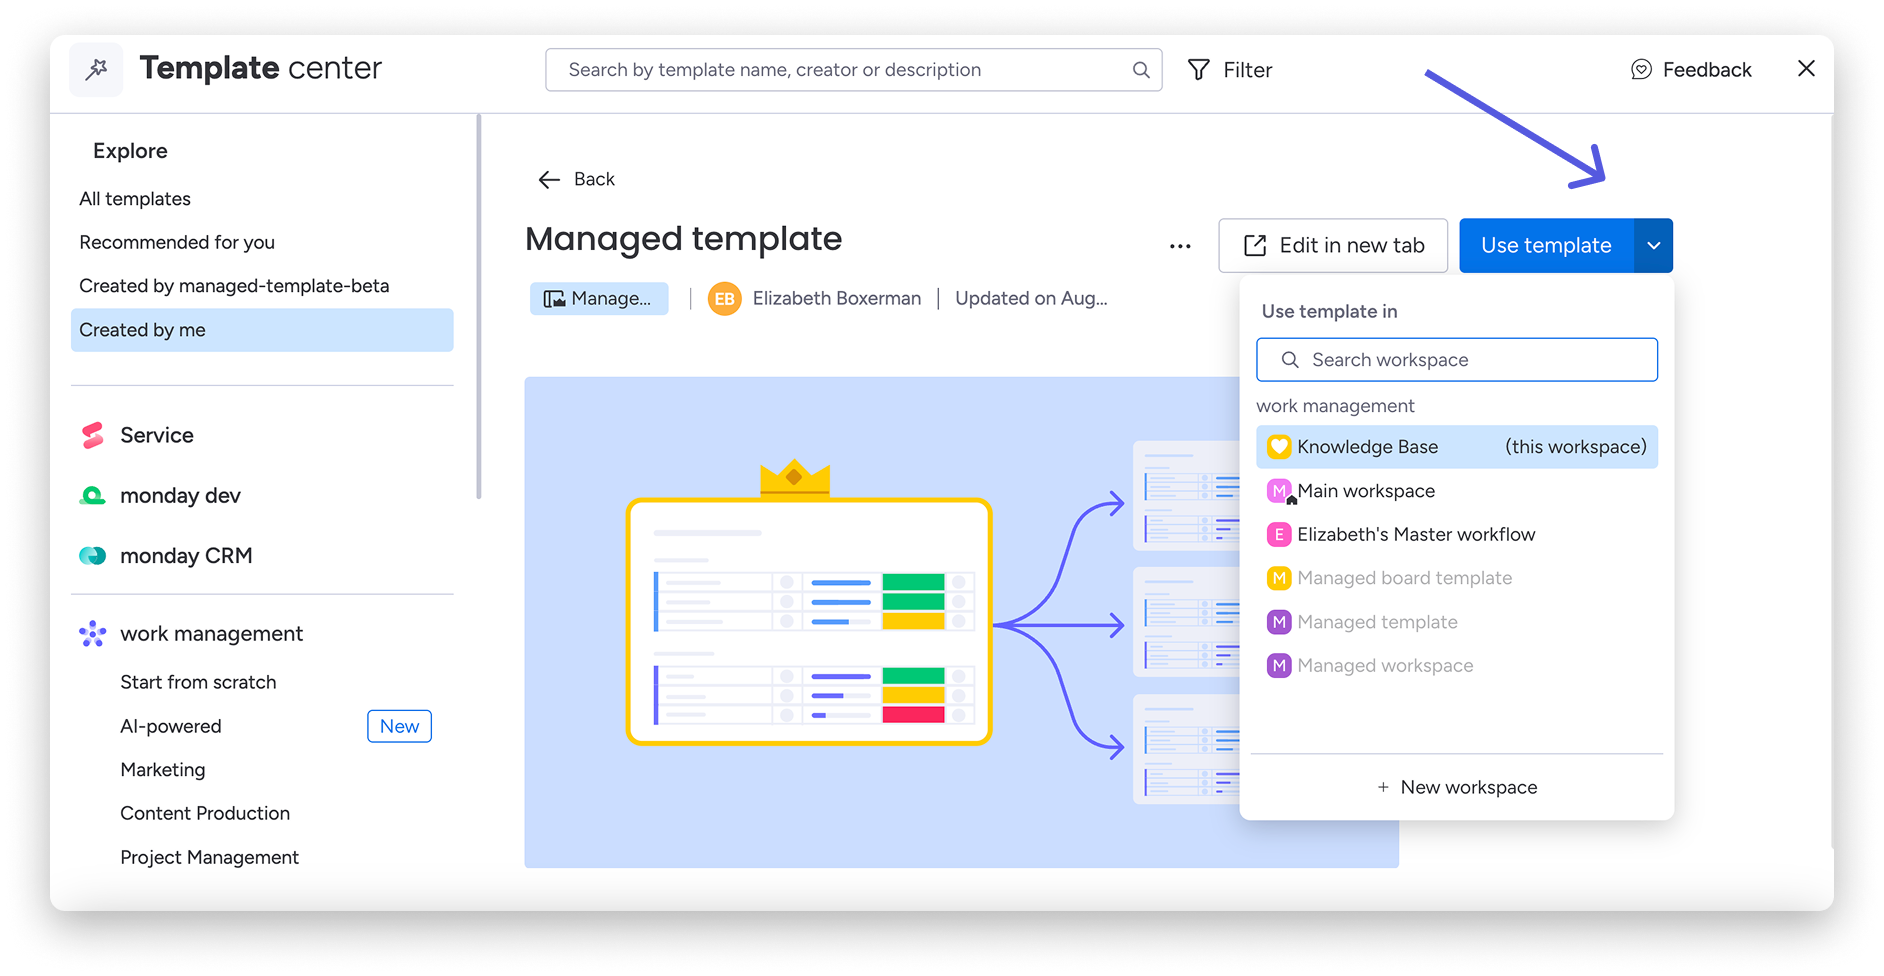Click the Edit in new tab button
Screen dimensions: 1884x976
[1333, 245]
